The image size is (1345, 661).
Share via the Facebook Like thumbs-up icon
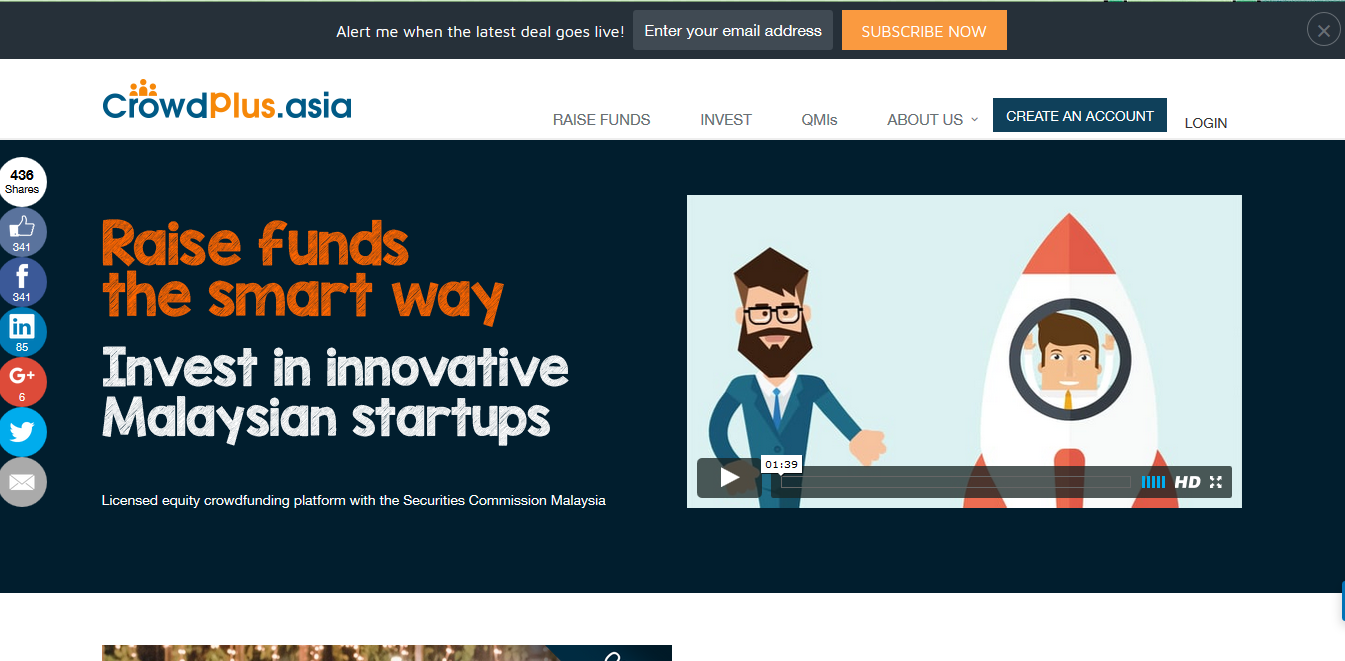pyautogui.click(x=22, y=232)
